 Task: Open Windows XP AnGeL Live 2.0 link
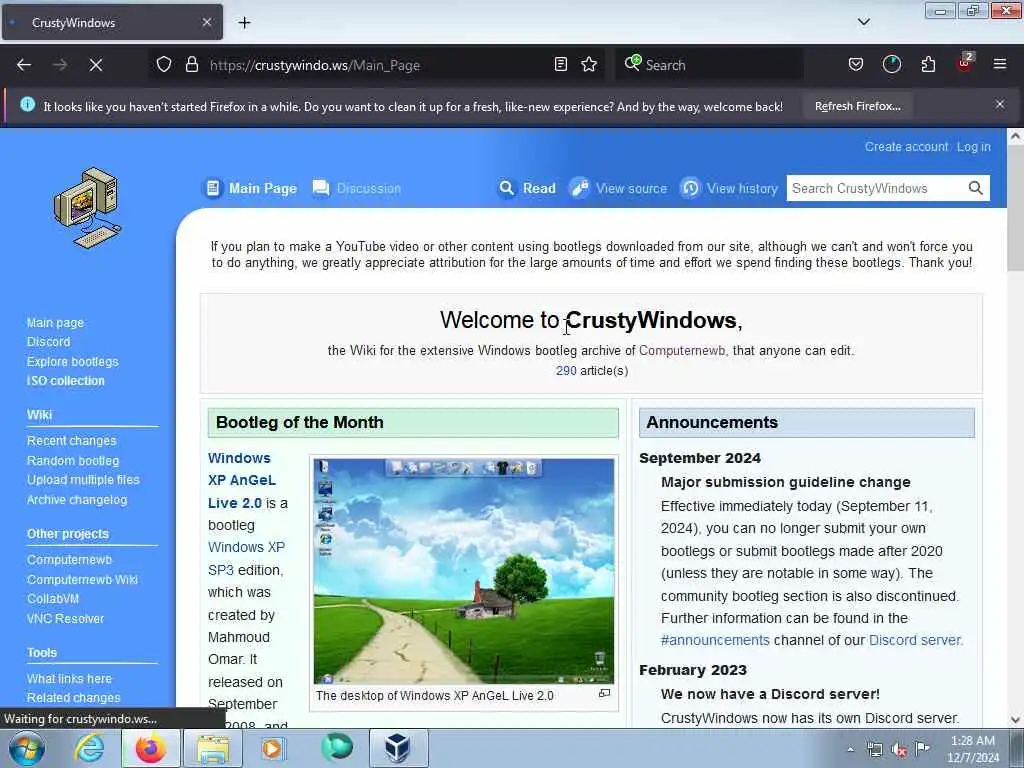[242, 480]
